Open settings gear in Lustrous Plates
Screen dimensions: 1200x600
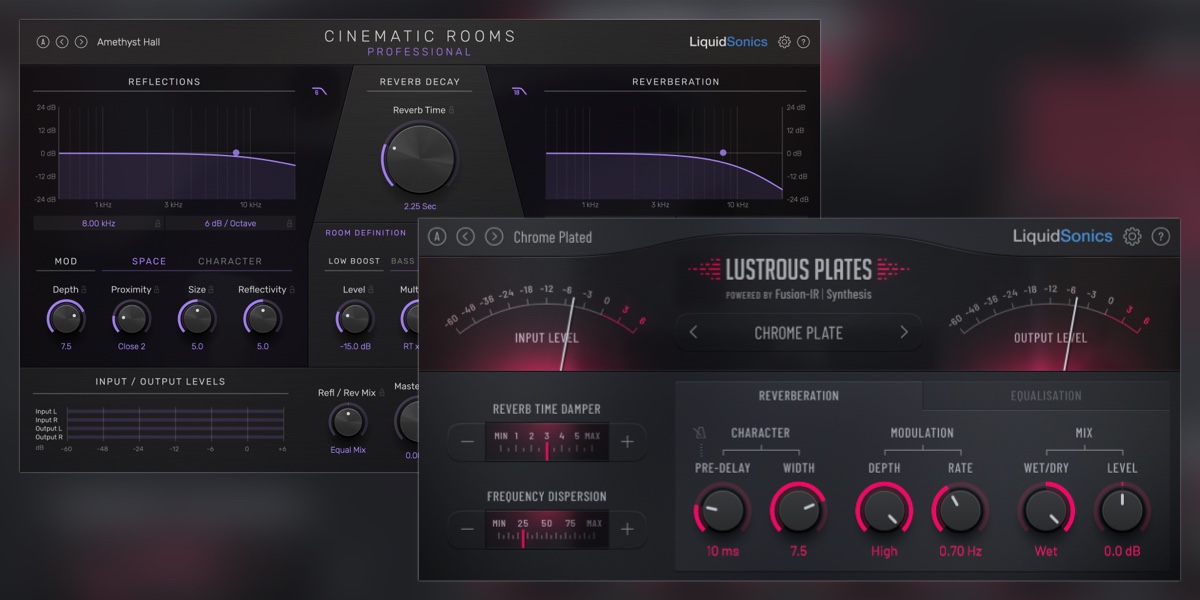click(x=1132, y=237)
